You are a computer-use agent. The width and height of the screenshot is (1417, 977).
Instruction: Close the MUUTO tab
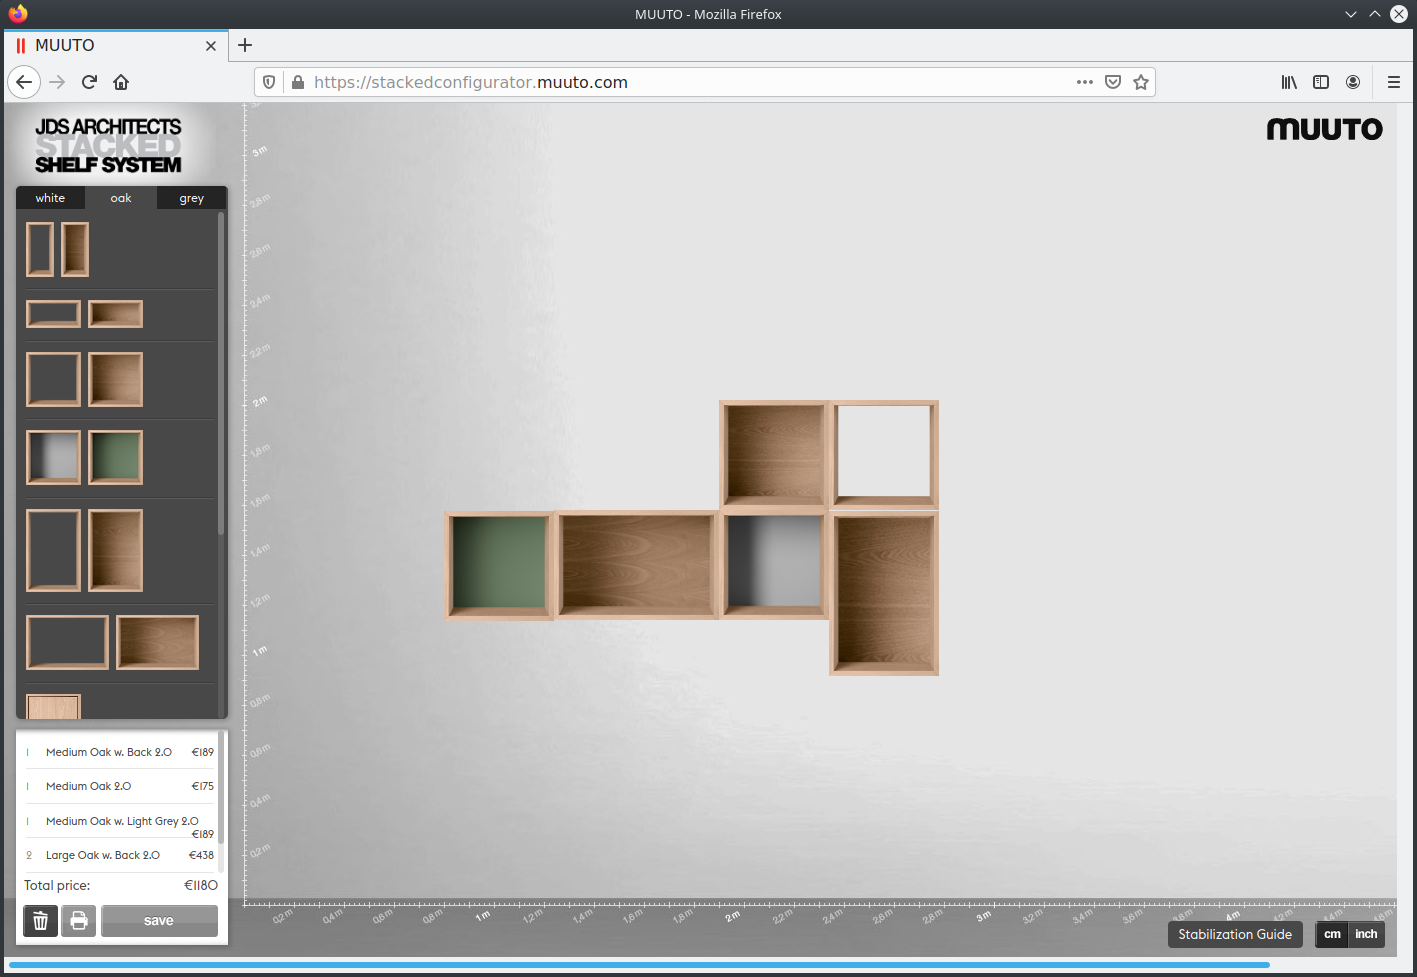pos(211,46)
